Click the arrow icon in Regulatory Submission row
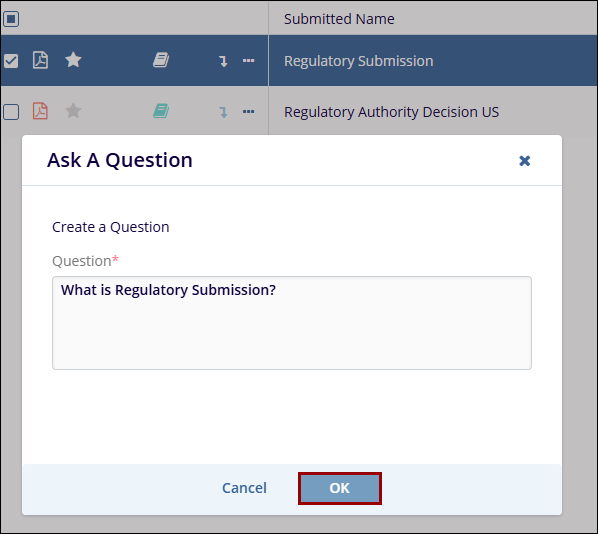 click(223, 61)
